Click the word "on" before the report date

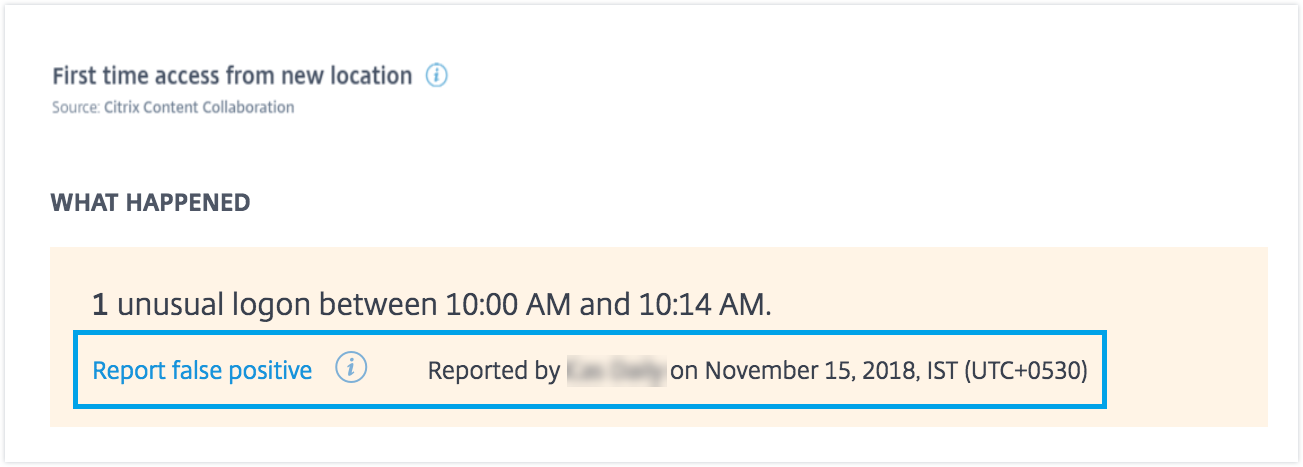683,371
